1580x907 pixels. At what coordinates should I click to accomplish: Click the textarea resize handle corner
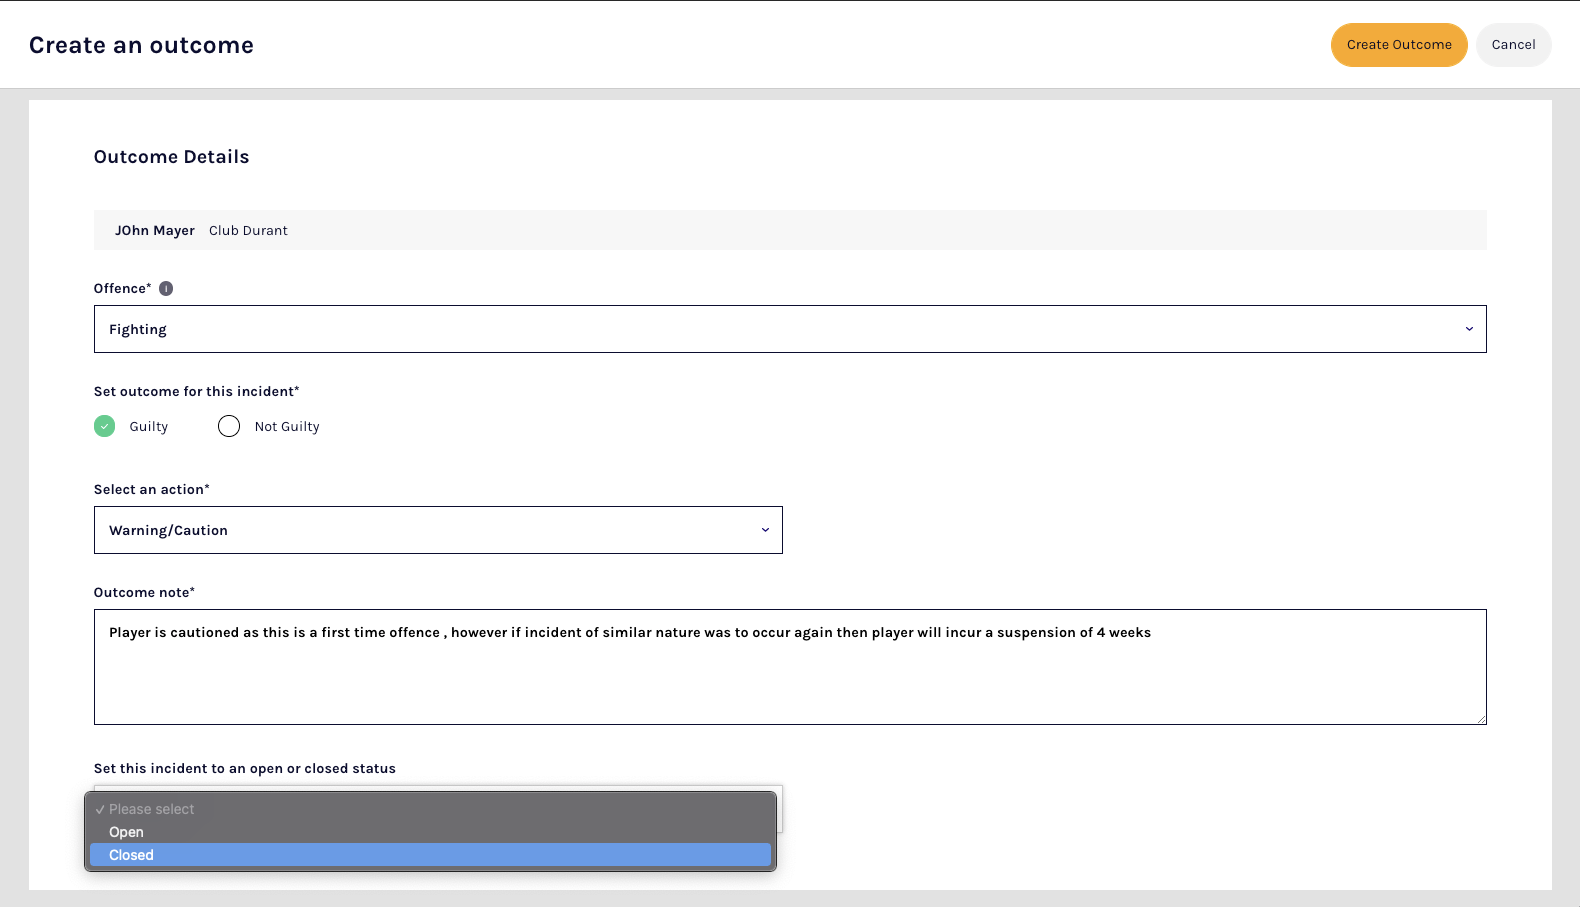tap(1480, 718)
